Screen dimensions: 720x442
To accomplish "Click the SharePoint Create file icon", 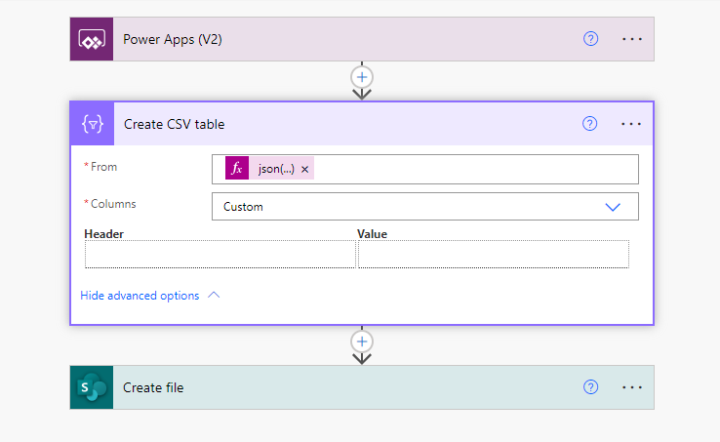I will [91, 387].
